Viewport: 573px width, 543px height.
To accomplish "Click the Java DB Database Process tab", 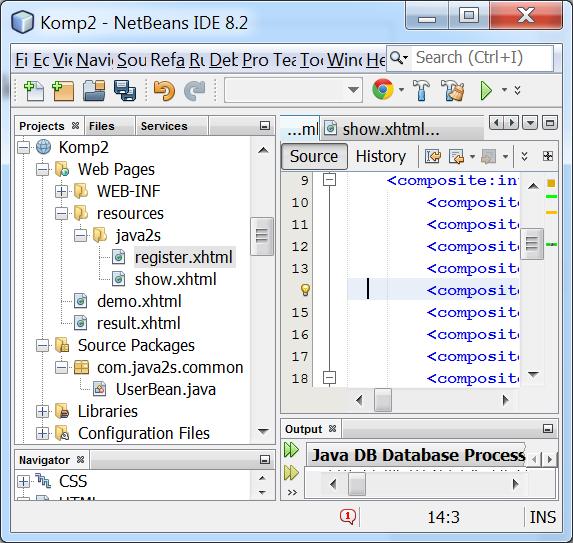I will point(418,455).
